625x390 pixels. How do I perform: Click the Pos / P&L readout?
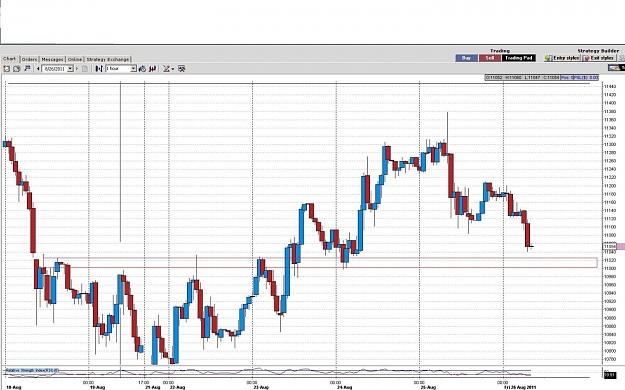click(580, 77)
